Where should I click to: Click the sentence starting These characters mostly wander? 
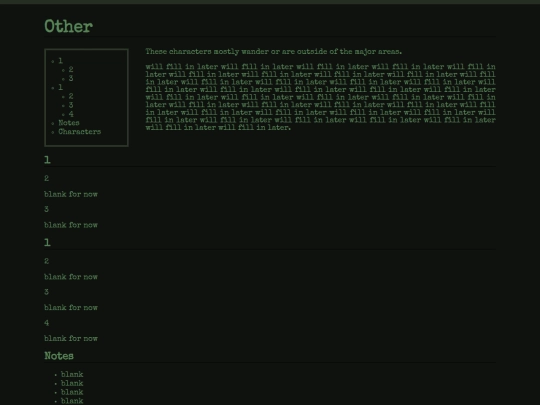(273, 52)
